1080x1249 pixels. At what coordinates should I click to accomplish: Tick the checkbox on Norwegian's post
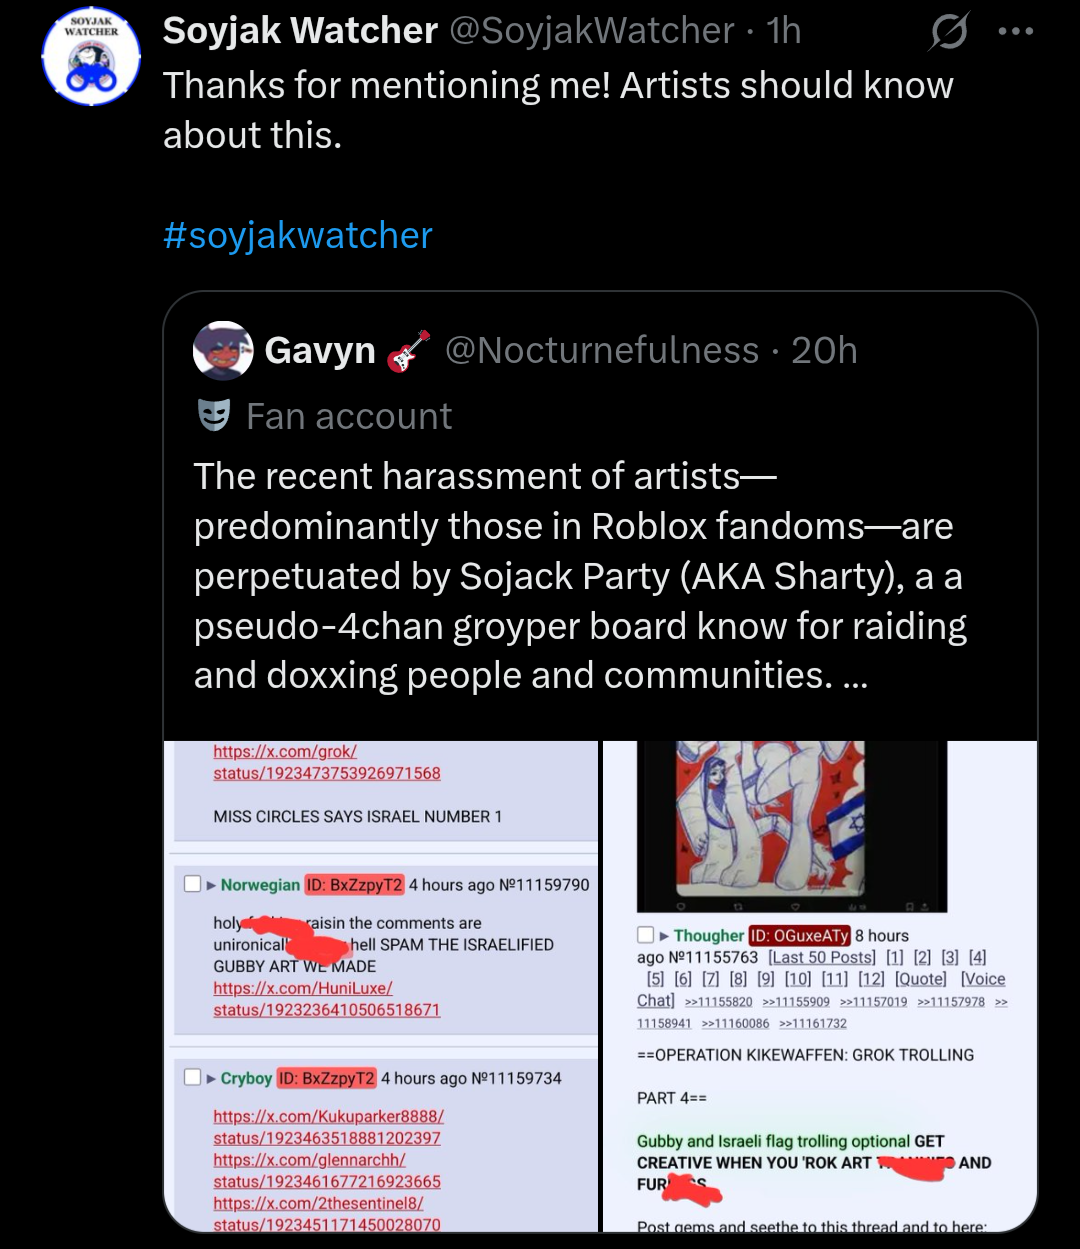click(193, 884)
